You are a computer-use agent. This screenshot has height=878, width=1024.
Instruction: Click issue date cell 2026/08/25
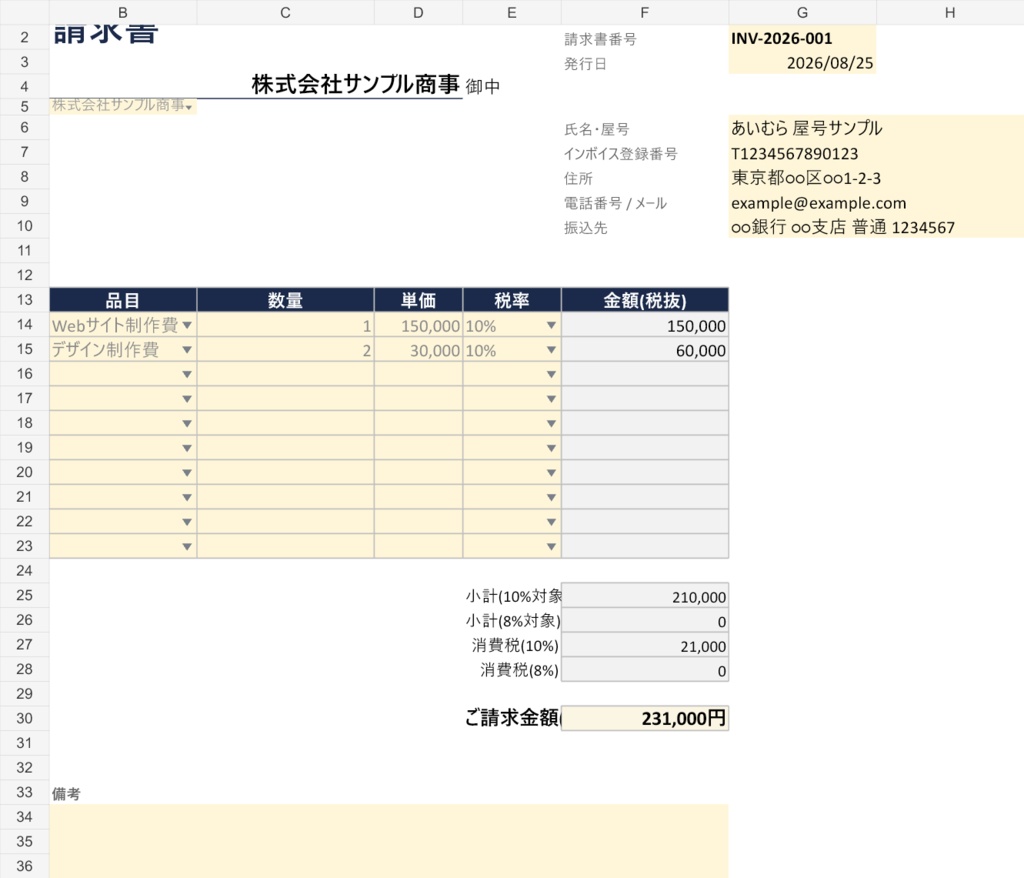tap(803, 63)
